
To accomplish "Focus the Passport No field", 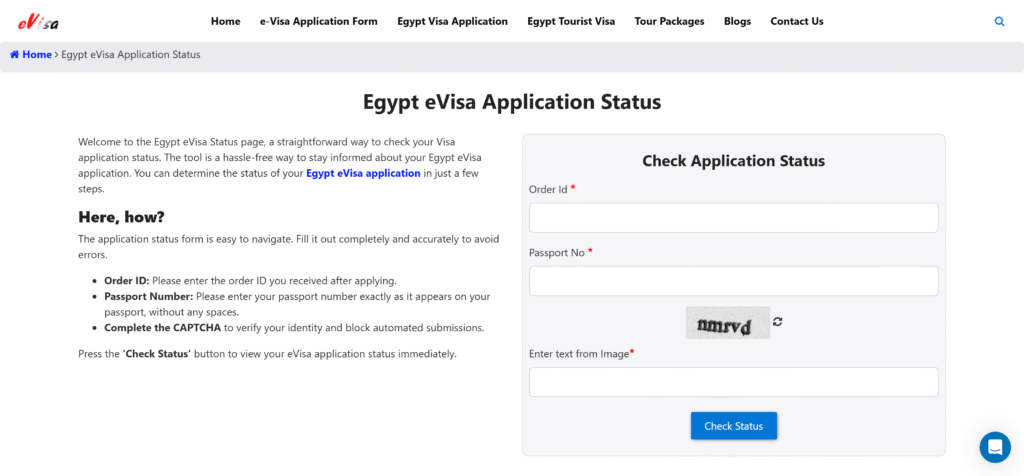I will click(x=733, y=281).
